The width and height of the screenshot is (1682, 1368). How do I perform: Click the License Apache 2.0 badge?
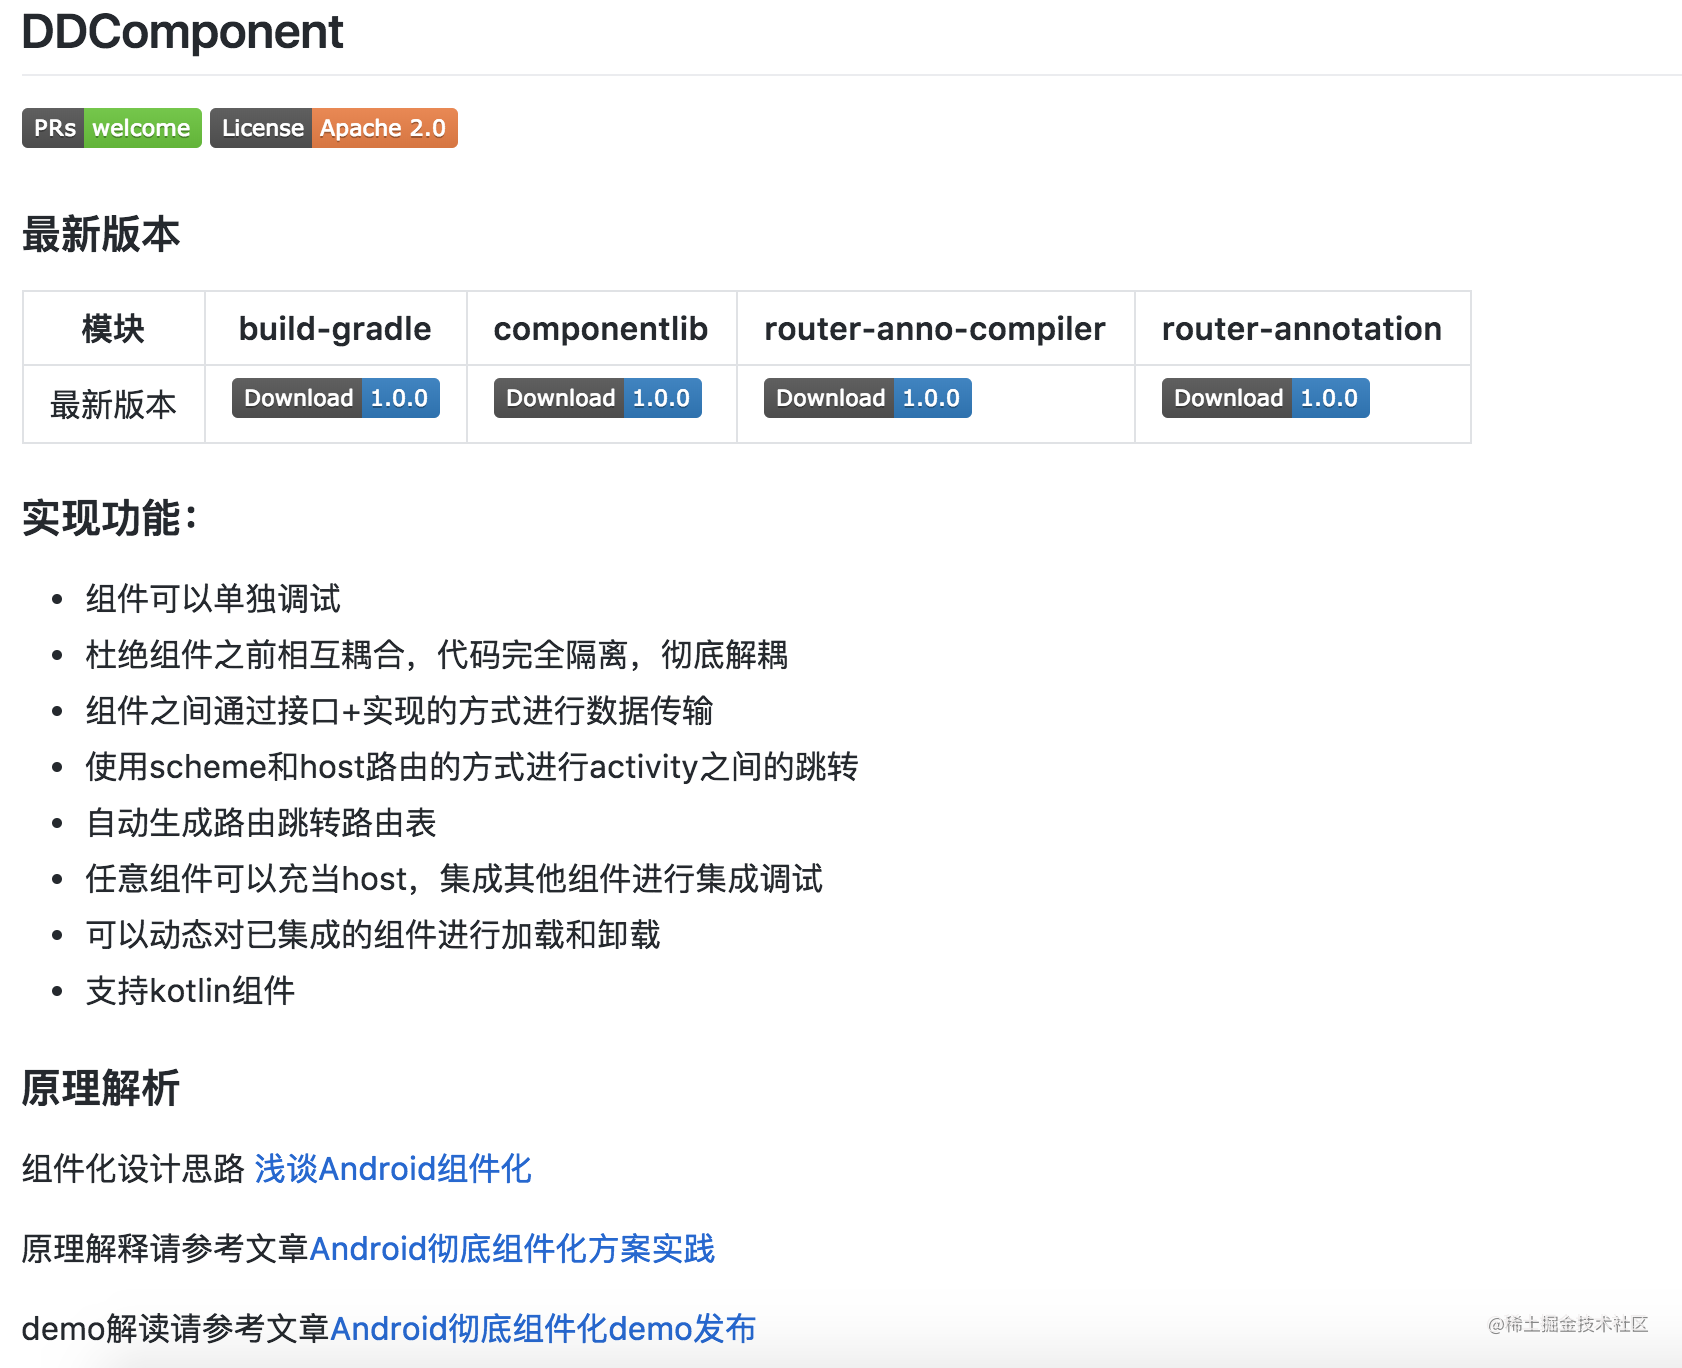coord(334,128)
